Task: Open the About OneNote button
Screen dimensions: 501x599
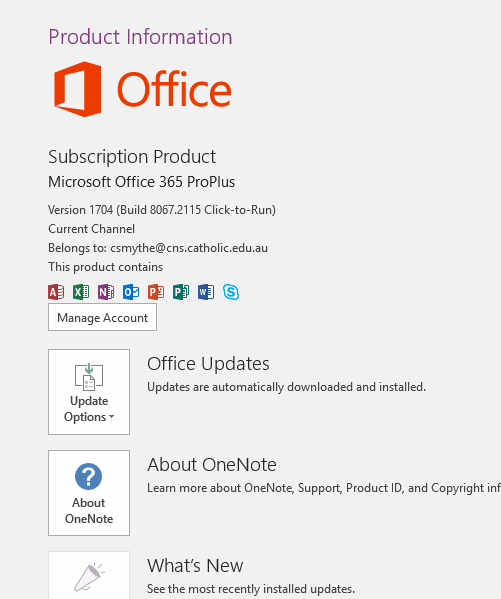Action: point(89,493)
